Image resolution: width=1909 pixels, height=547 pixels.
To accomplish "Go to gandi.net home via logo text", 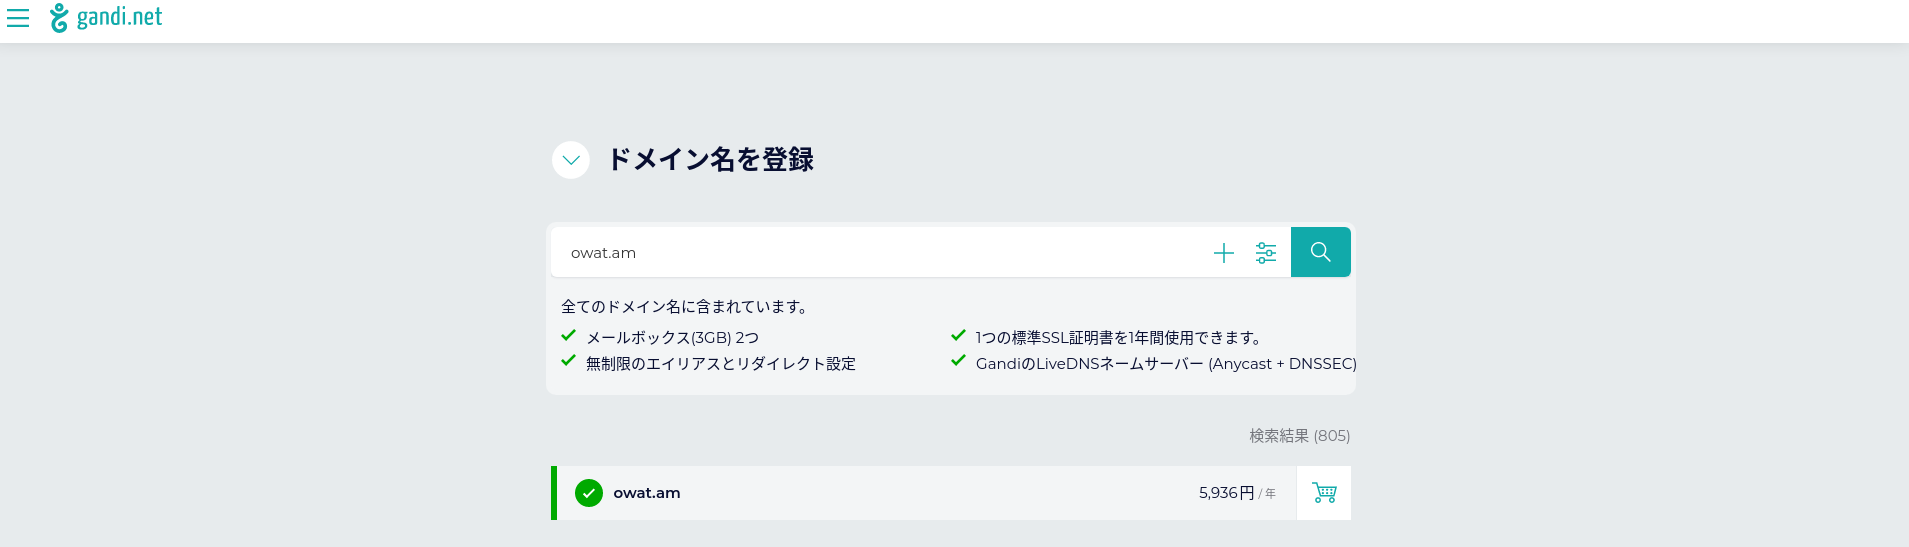I will coord(119,17).
